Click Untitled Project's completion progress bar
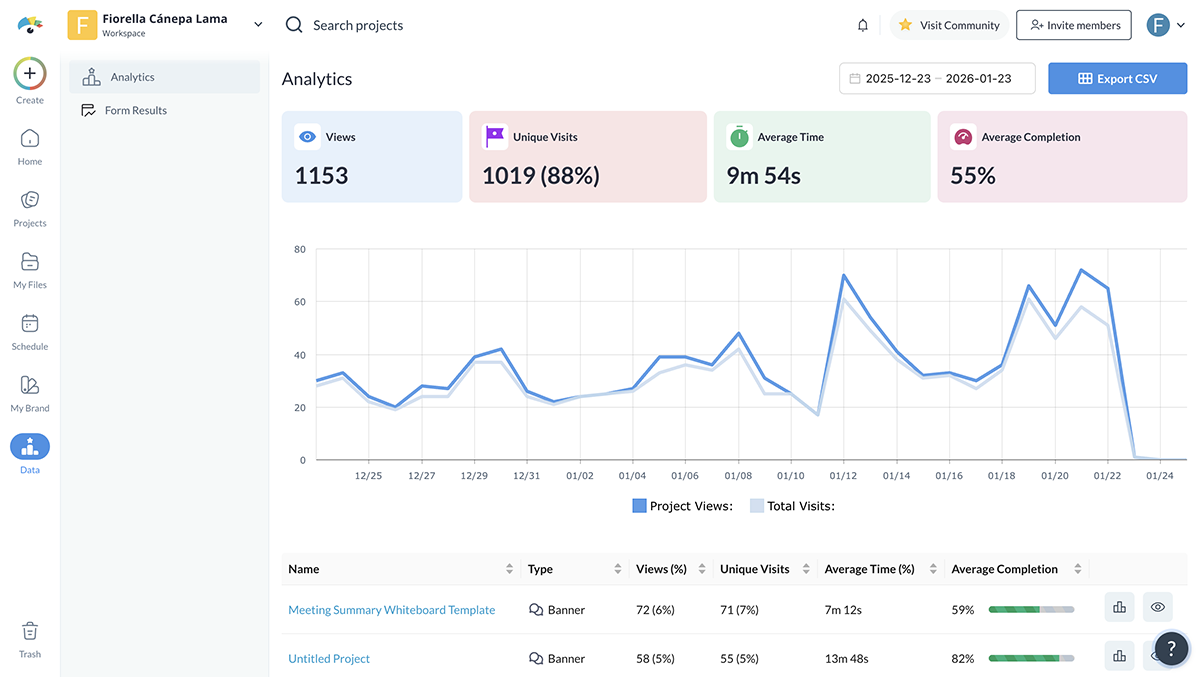The height and width of the screenshot is (677, 1200). coord(1030,658)
